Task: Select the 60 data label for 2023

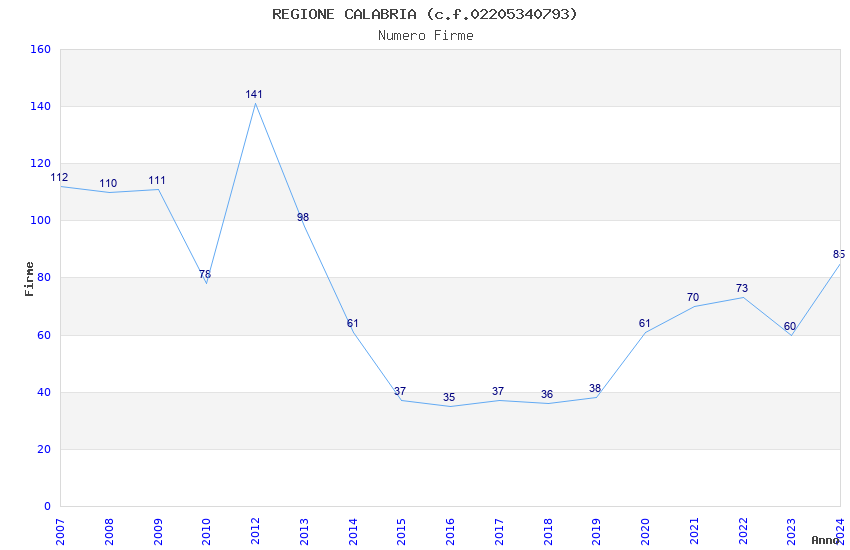Action: pos(790,327)
